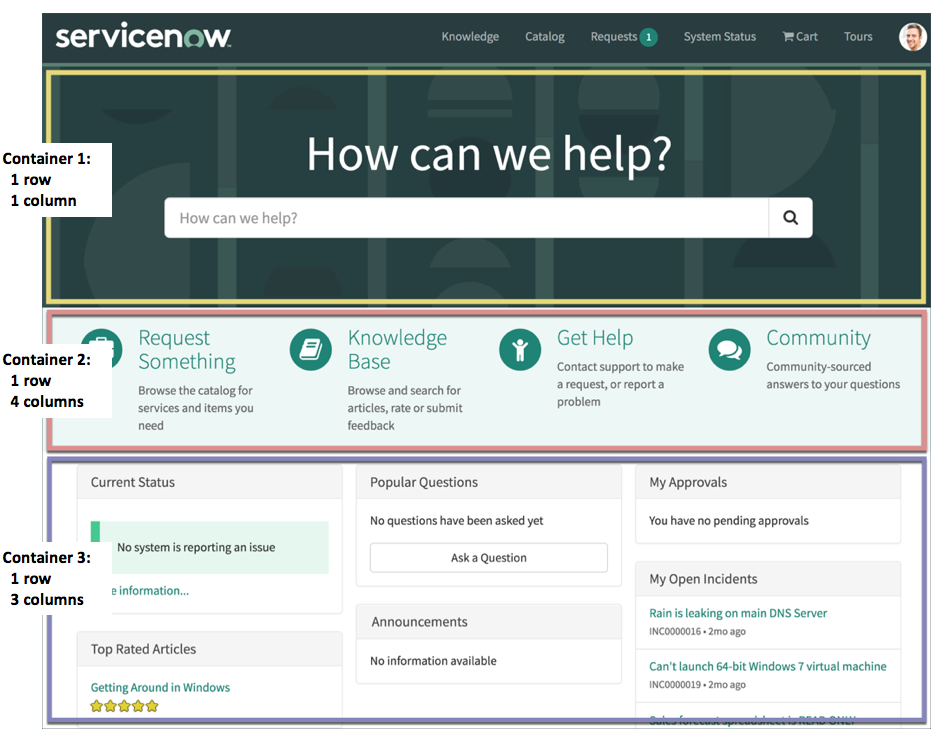Image resolution: width=936 pixels, height=735 pixels.
Task: Open your profile avatar picture
Action: 911,36
